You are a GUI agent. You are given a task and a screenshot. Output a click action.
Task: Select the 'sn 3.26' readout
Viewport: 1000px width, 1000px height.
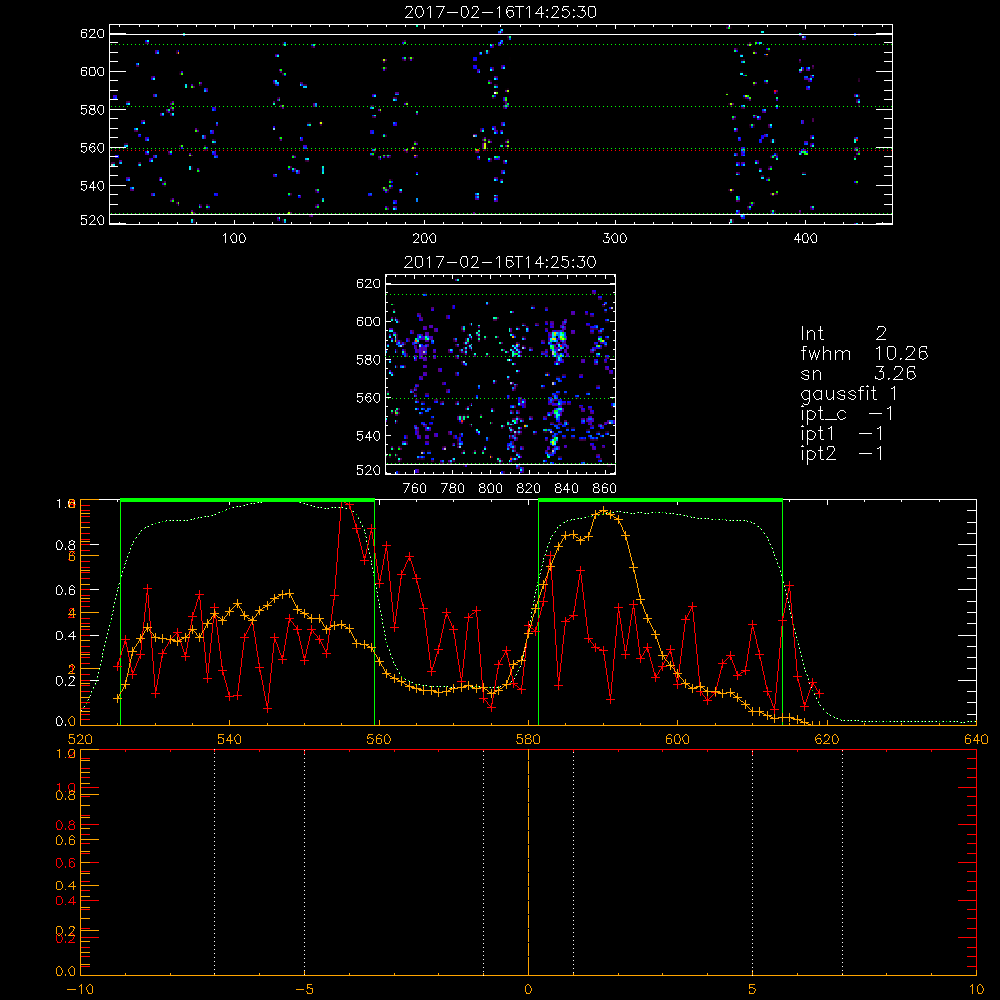point(858,373)
